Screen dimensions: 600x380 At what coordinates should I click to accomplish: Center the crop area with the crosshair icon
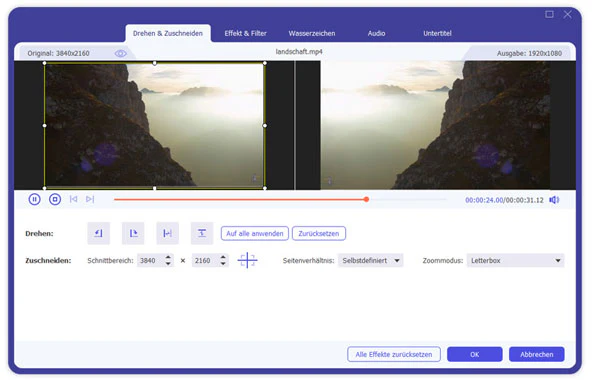point(248,260)
